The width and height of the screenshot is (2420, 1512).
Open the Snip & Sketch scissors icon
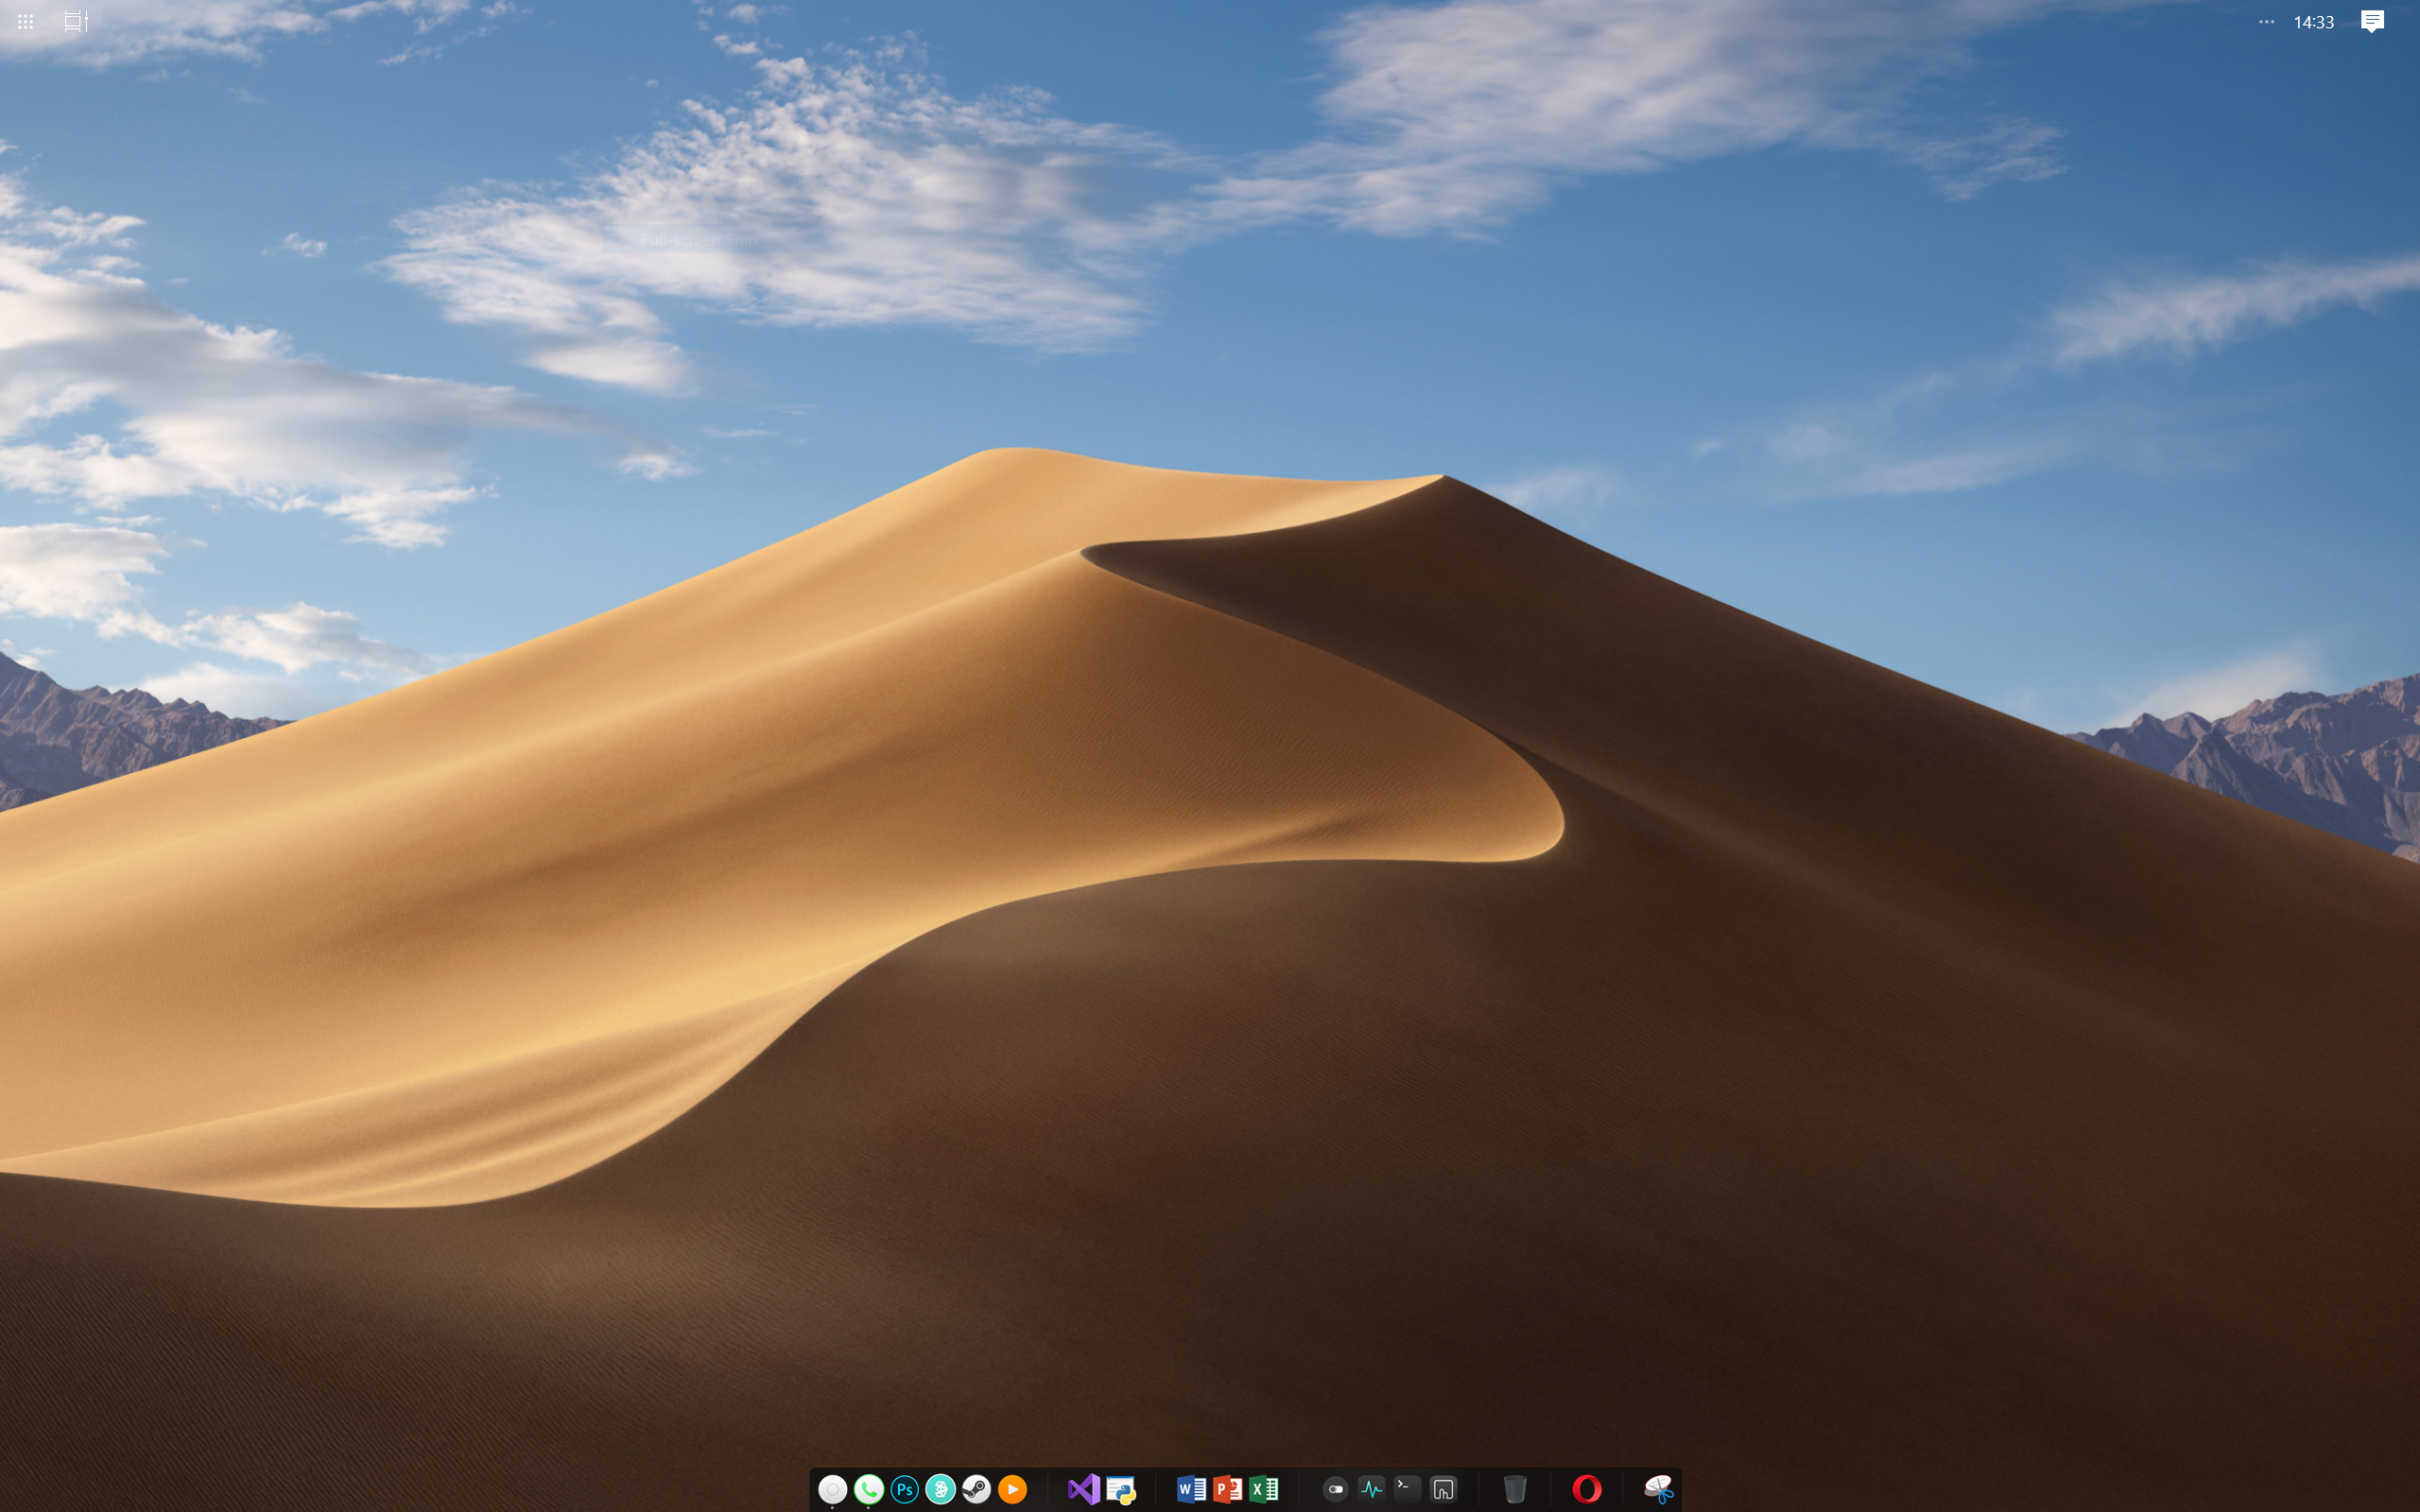tap(1658, 1490)
